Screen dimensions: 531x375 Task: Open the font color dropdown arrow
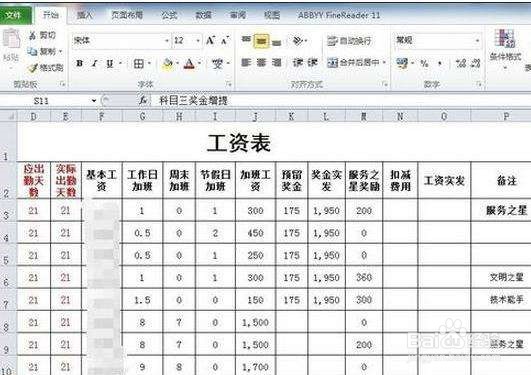point(199,63)
